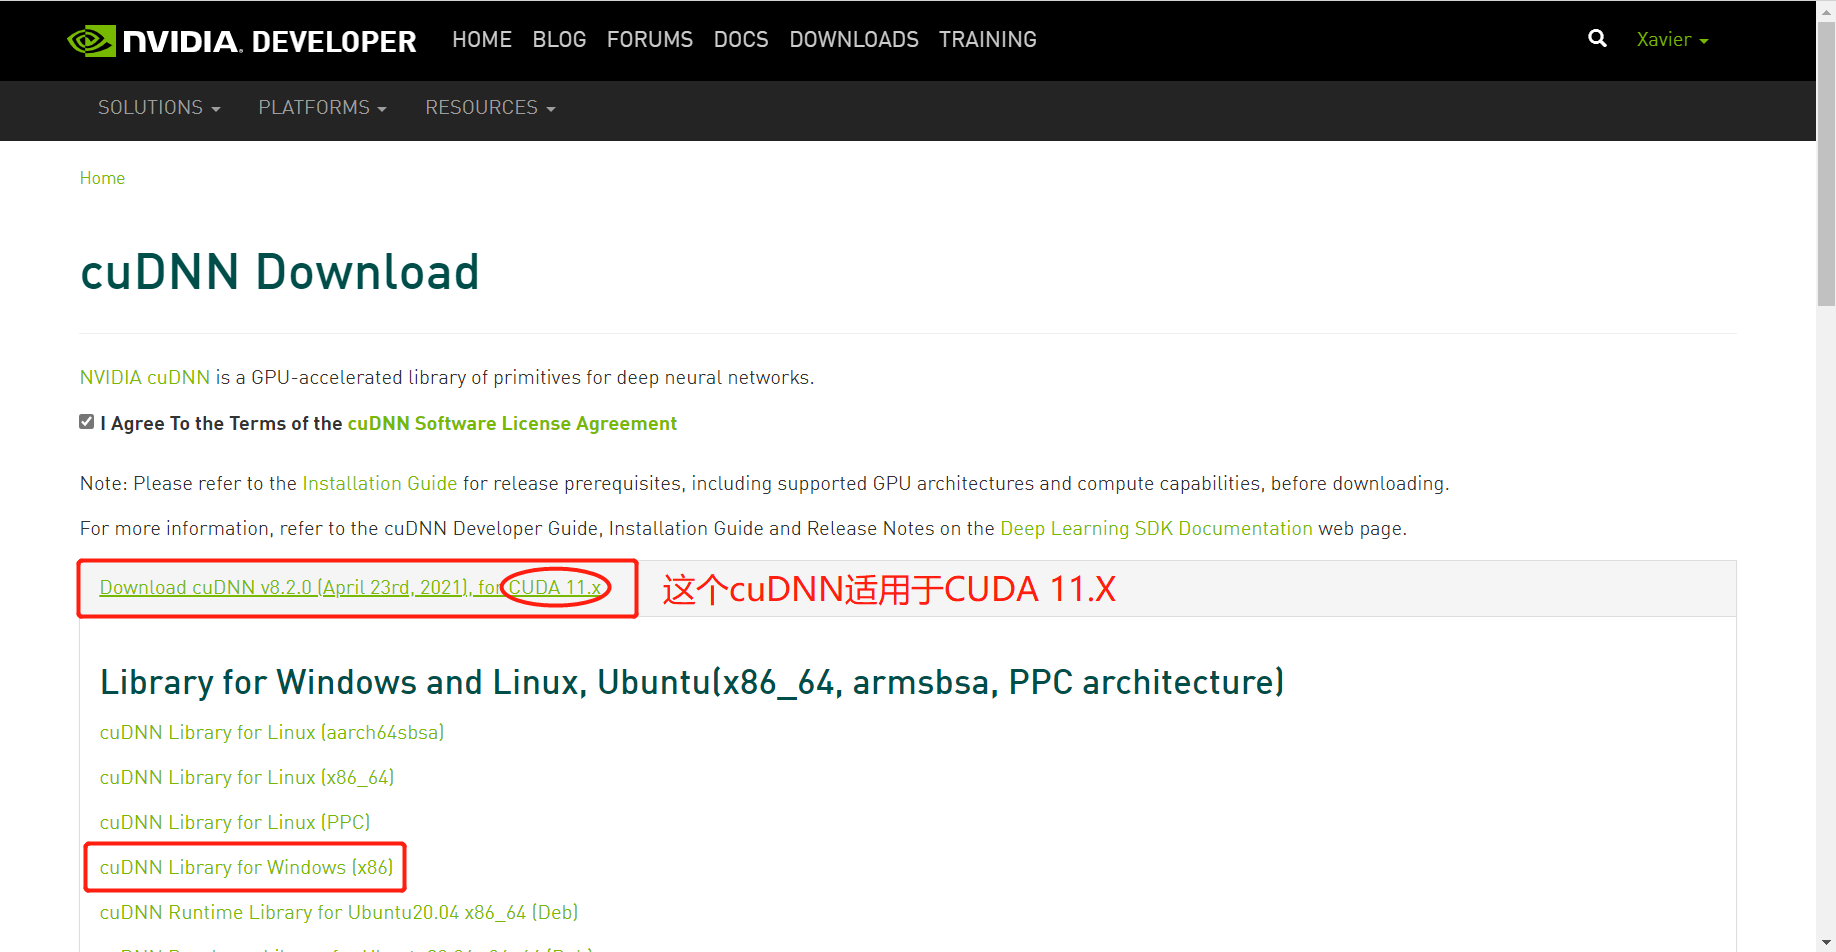
Task: Open the NVIDIA cuDNN link
Action: click(145, 378)
